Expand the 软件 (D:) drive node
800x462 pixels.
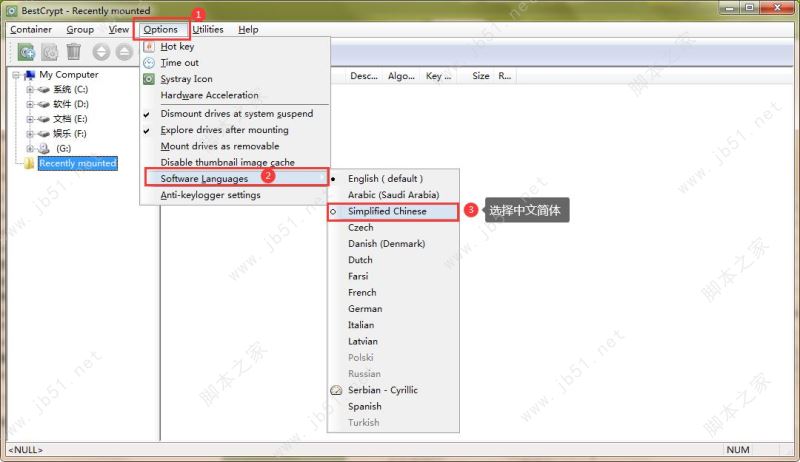pos(30,105)
